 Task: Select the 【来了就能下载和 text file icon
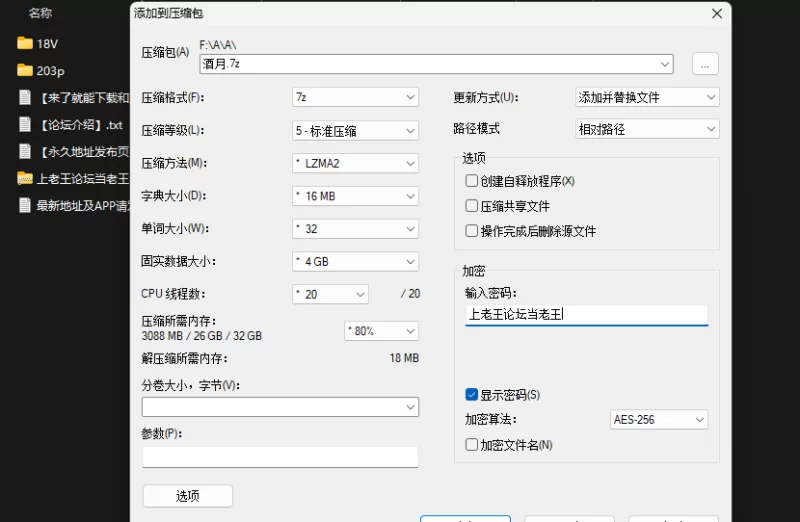[24, 97]
